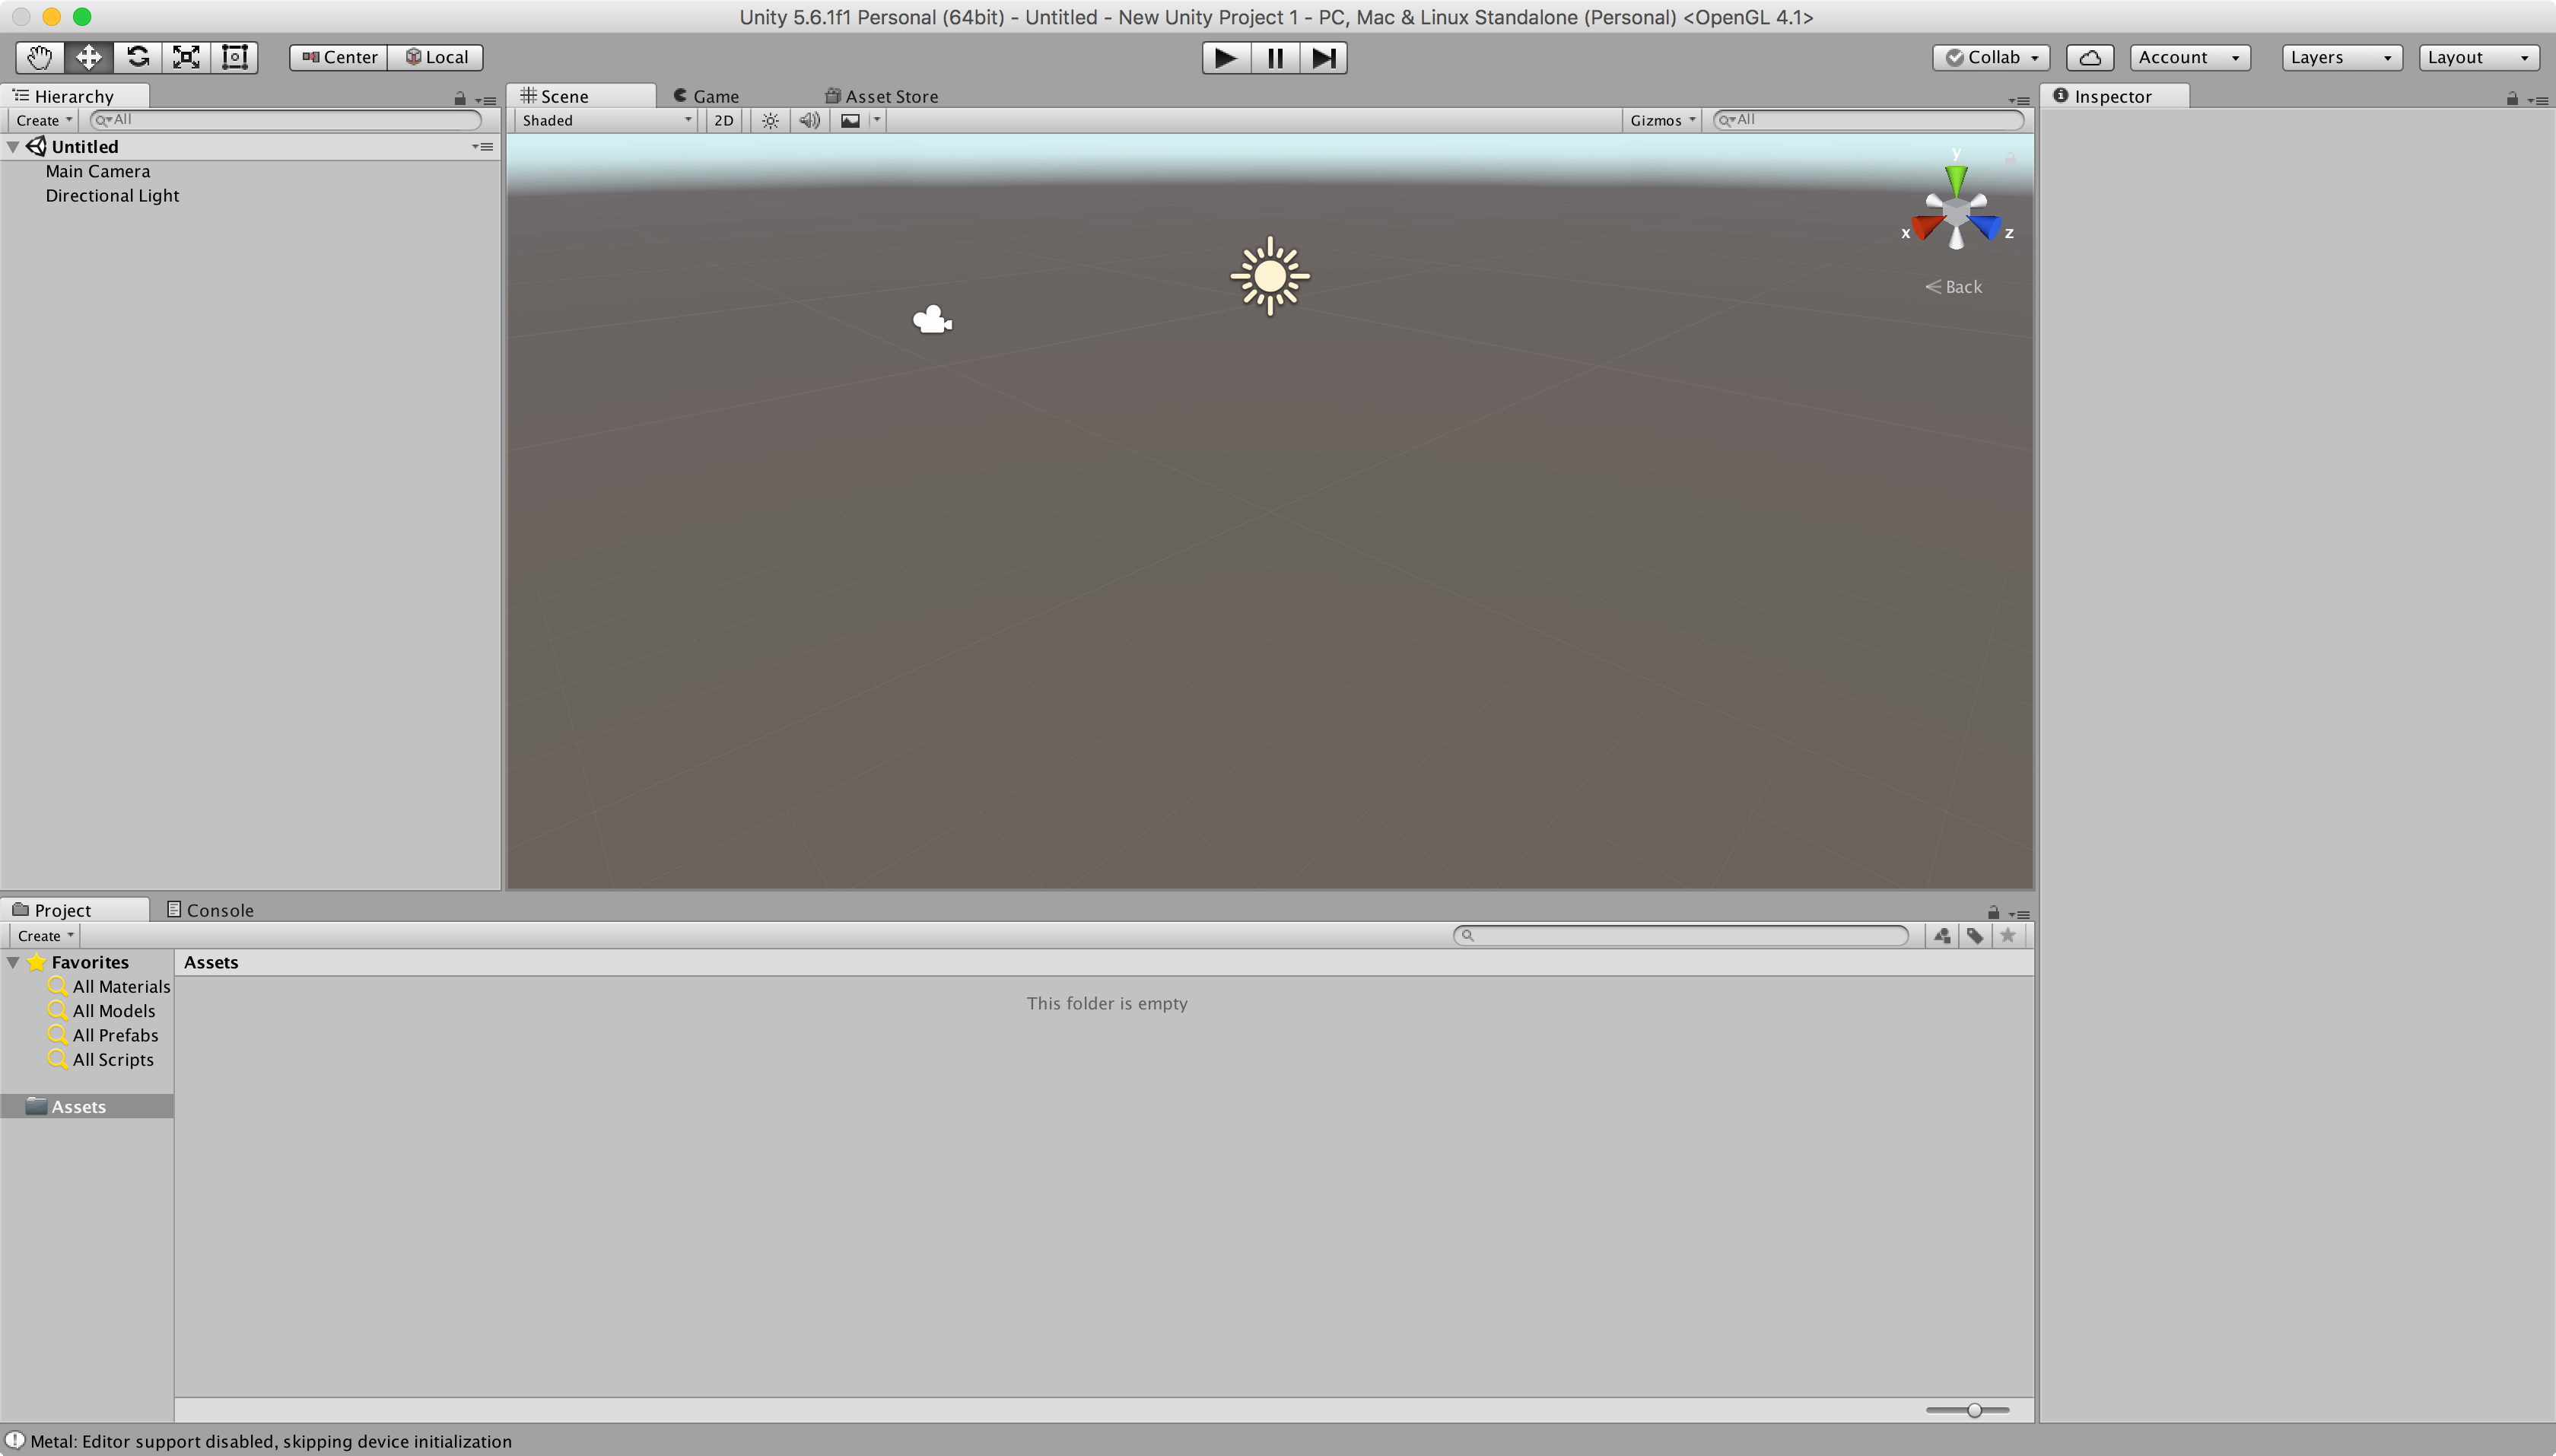Screen dimensions: 2556x1456
Task: Select the Scale tool
Action: pos(186,57)
